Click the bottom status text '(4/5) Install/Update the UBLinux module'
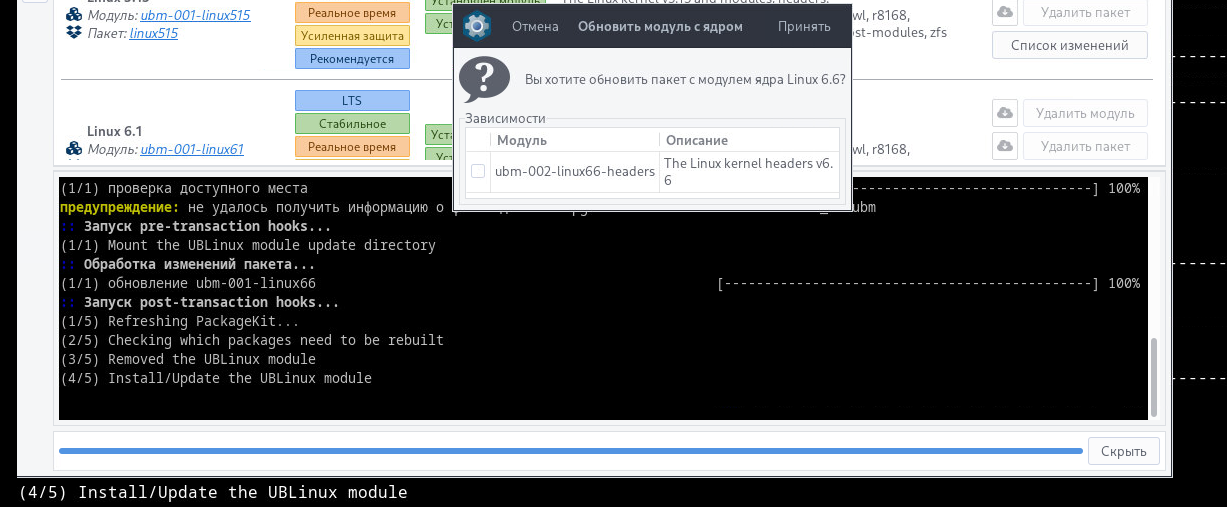This screenshot has height=507, width=1227. tap(213, 493)
